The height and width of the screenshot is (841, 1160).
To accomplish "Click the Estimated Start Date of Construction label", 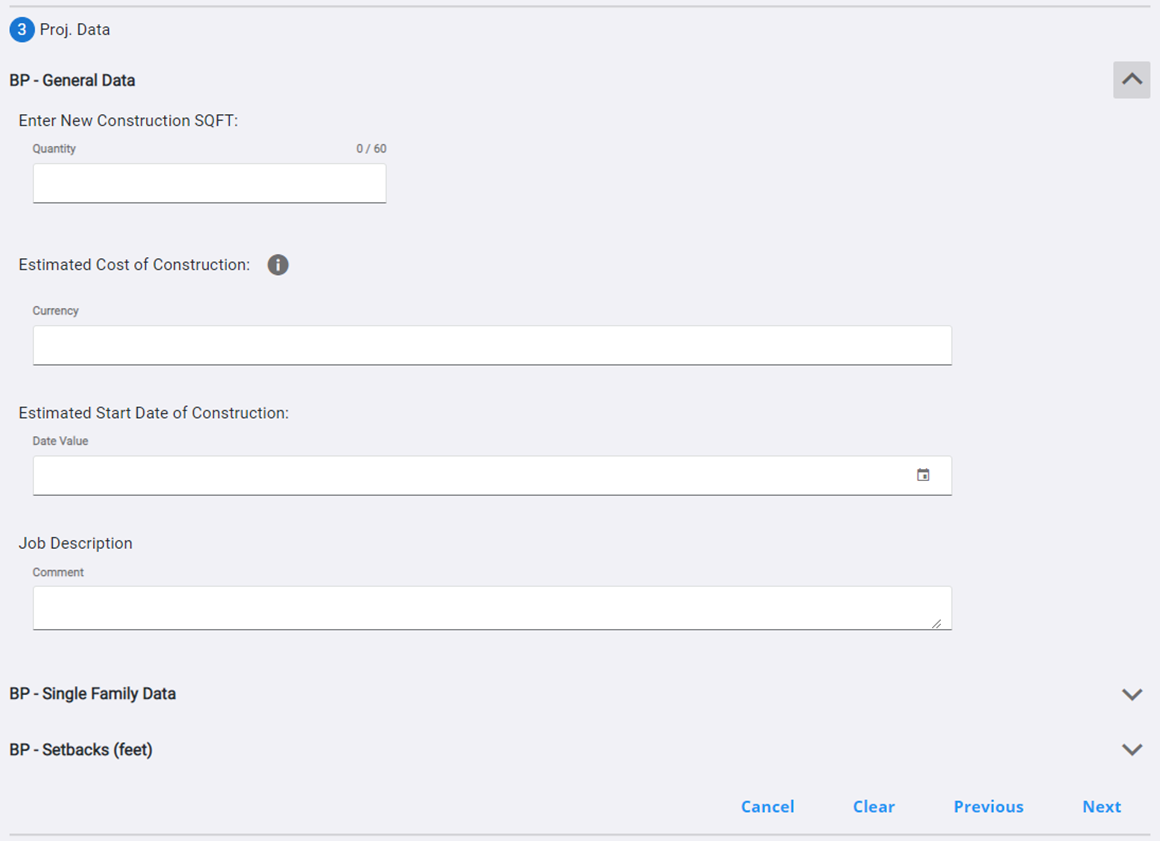I will pyautogui.click(x=153, y=413).
